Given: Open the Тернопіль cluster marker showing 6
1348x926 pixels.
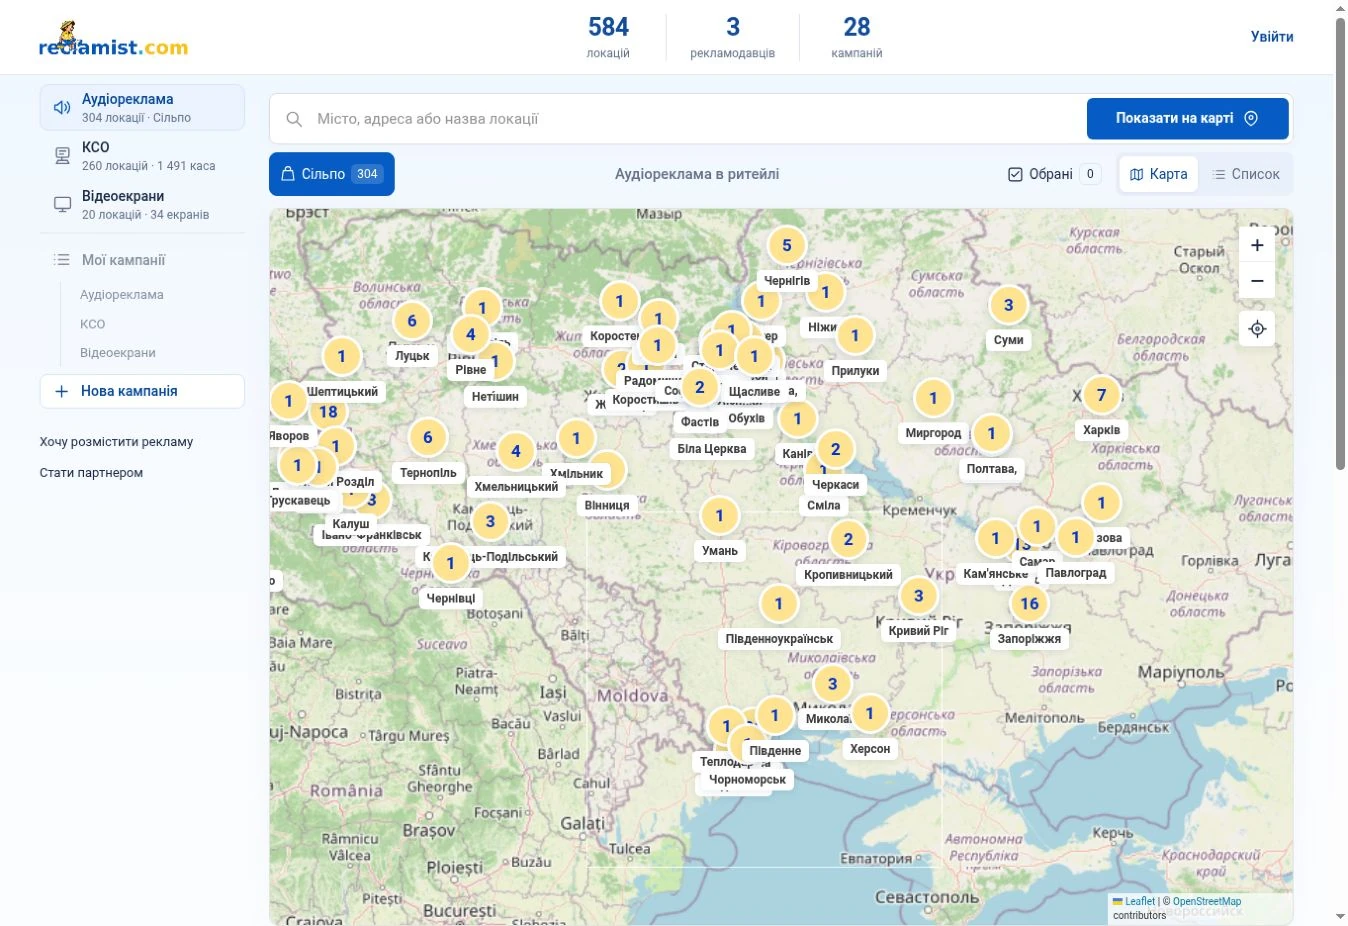Looking at the screenshot, I should tap(428, 437).
